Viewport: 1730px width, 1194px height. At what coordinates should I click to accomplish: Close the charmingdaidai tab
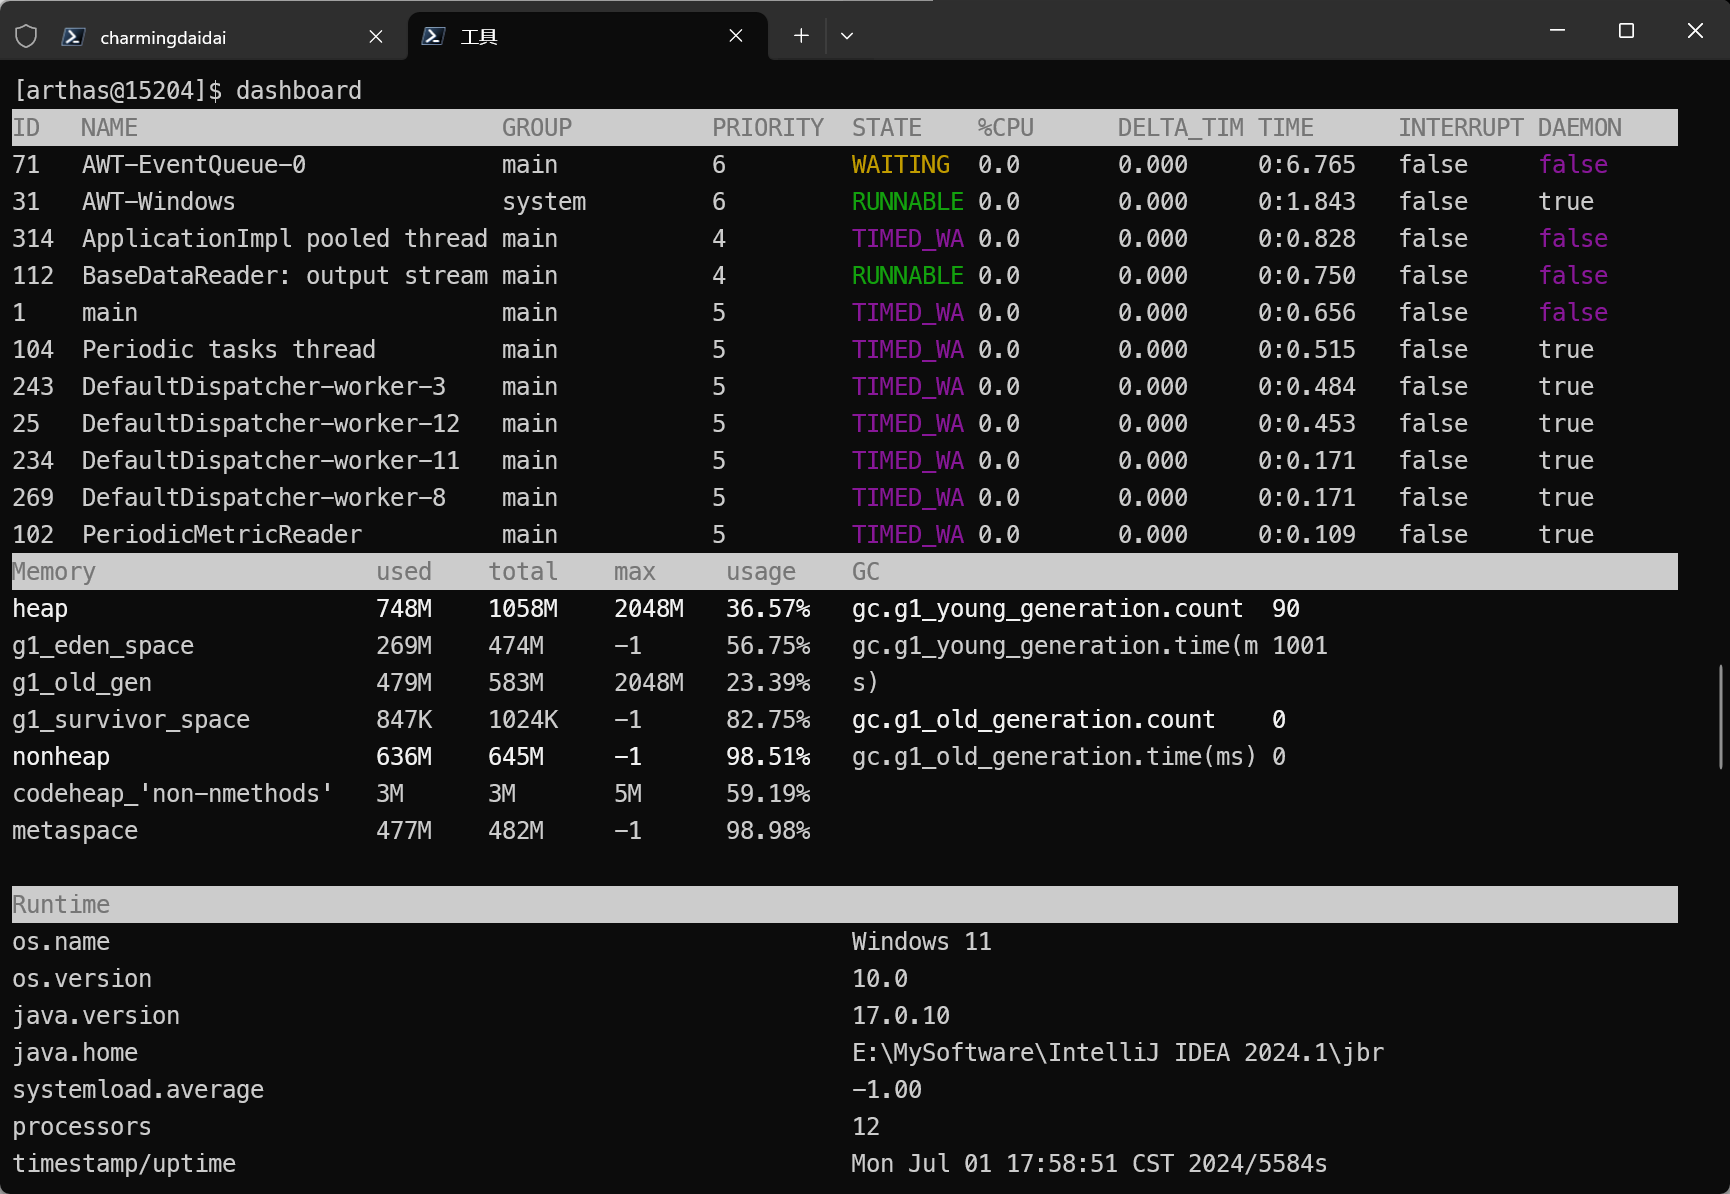tap(376, 37)
